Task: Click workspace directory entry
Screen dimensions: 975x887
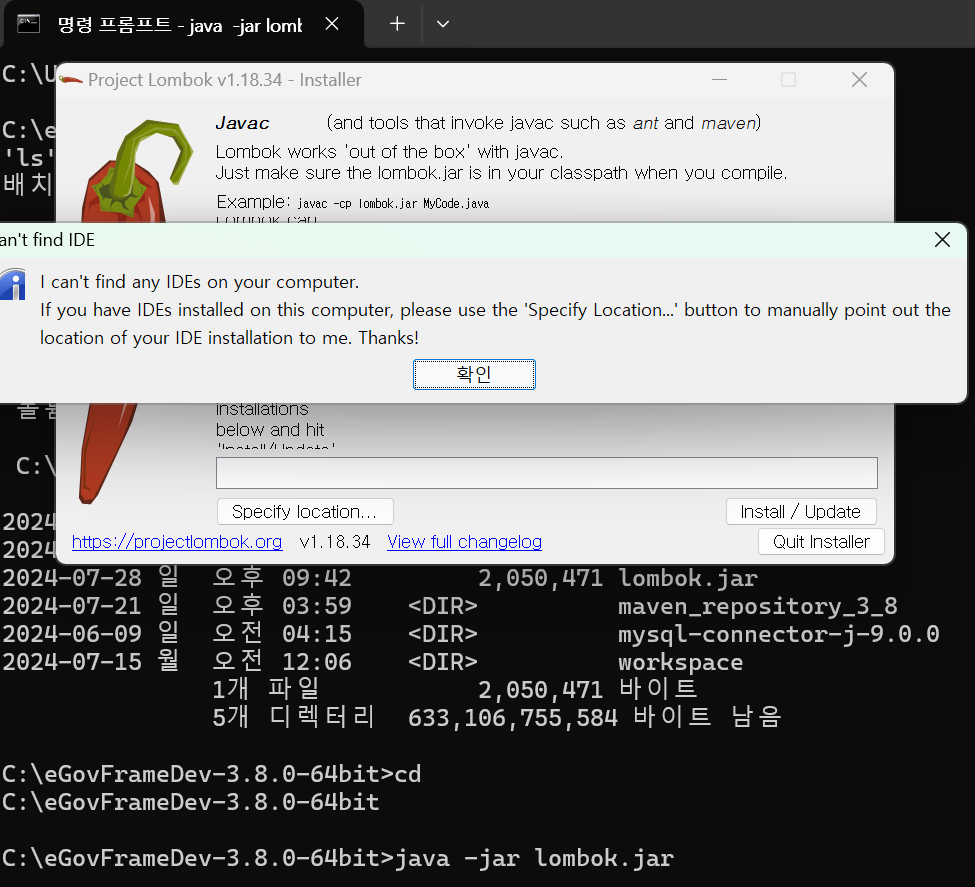Action: tap(680, 662)
